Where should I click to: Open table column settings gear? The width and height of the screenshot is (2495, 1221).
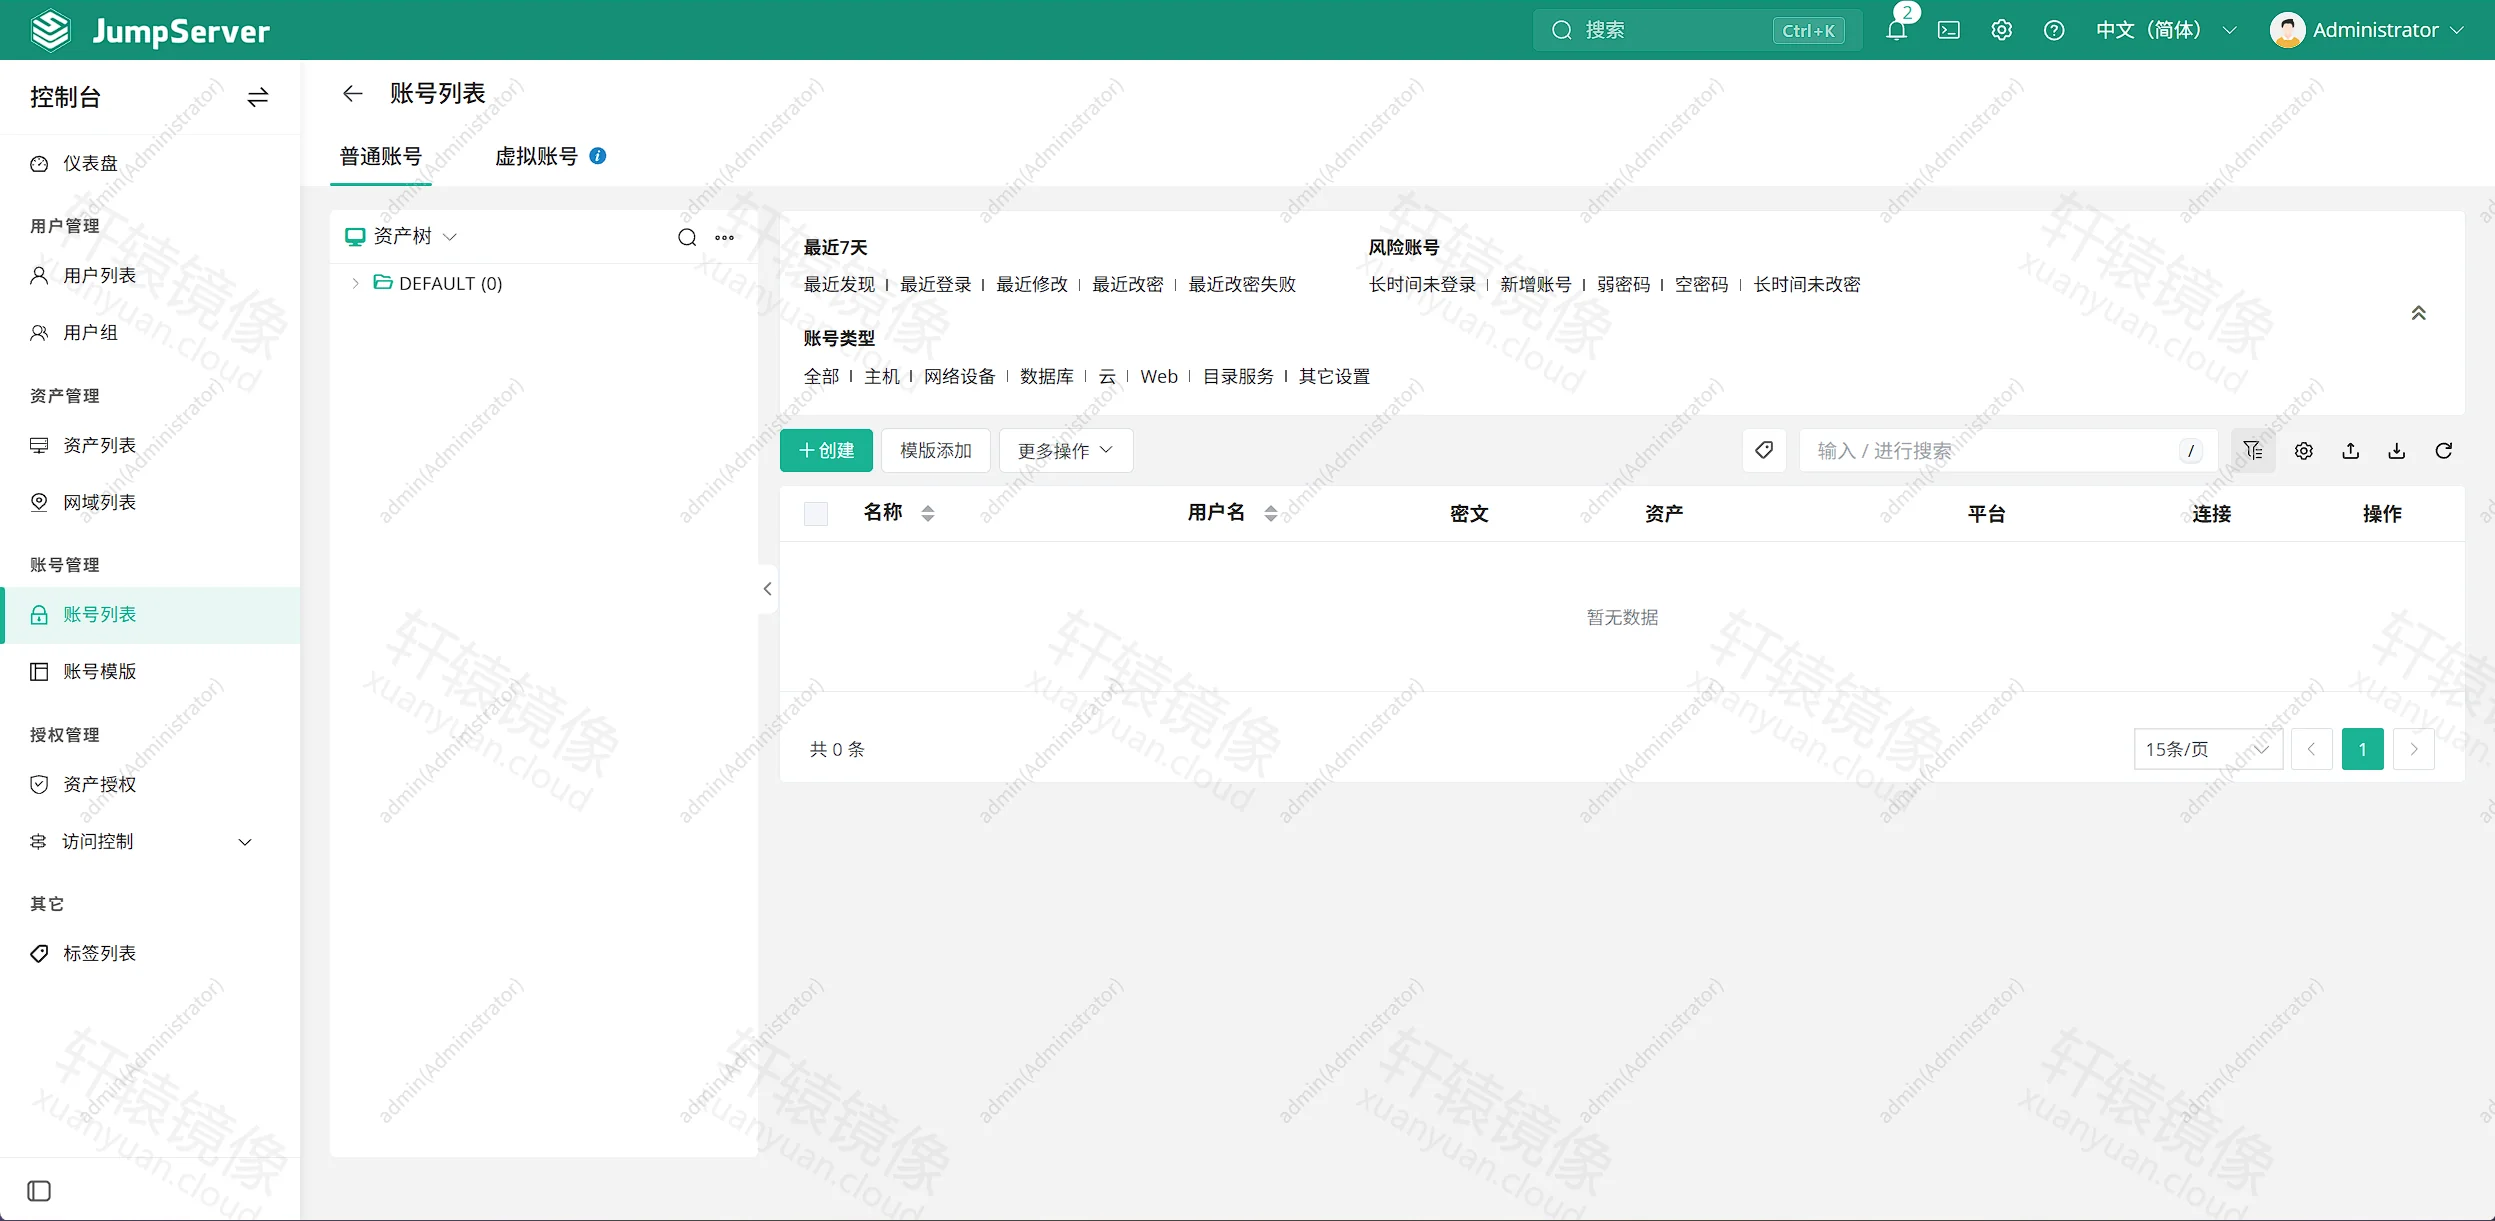click(2304, 451)
